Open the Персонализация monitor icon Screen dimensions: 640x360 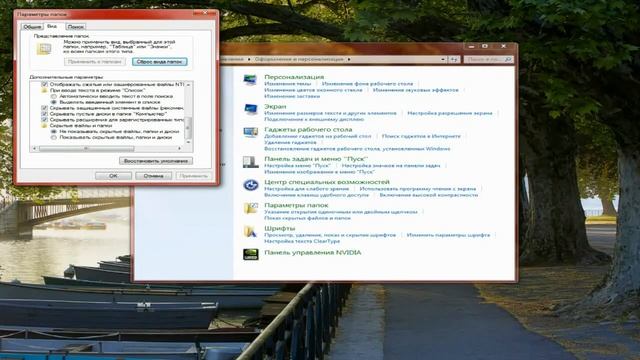[x=250, y=80]
